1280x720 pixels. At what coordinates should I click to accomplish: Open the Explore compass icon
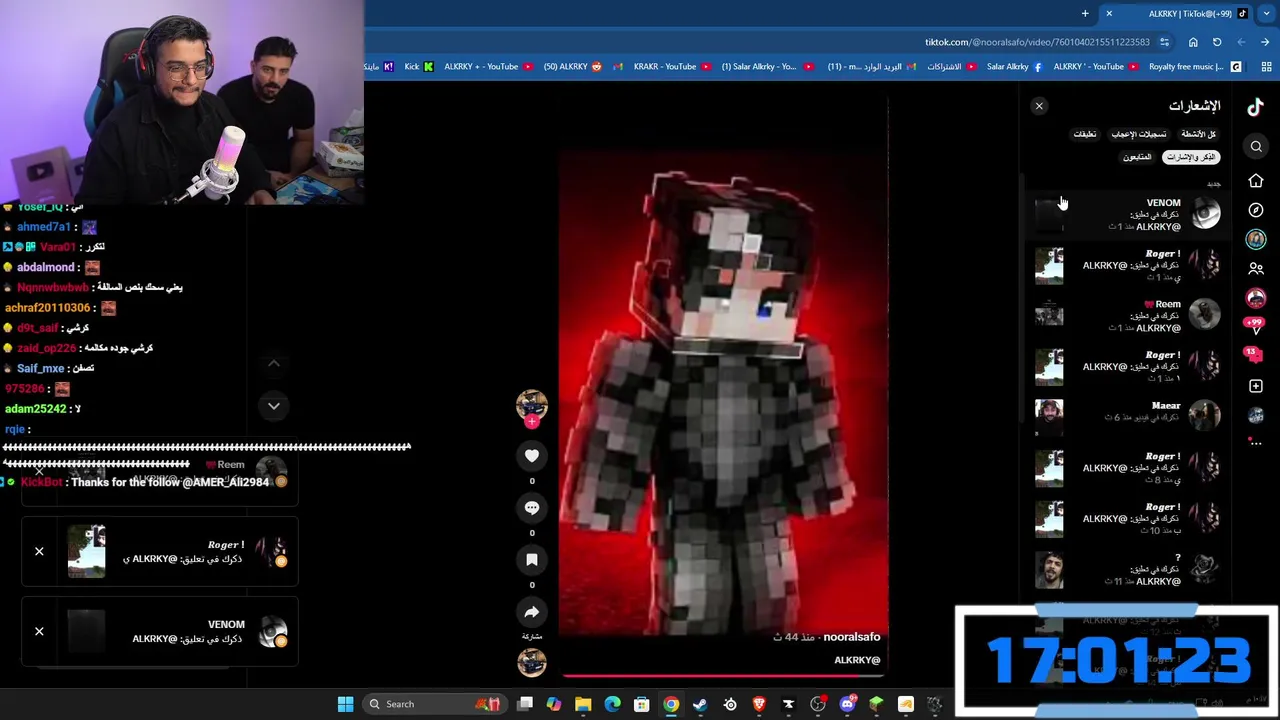pos(1256,210)
